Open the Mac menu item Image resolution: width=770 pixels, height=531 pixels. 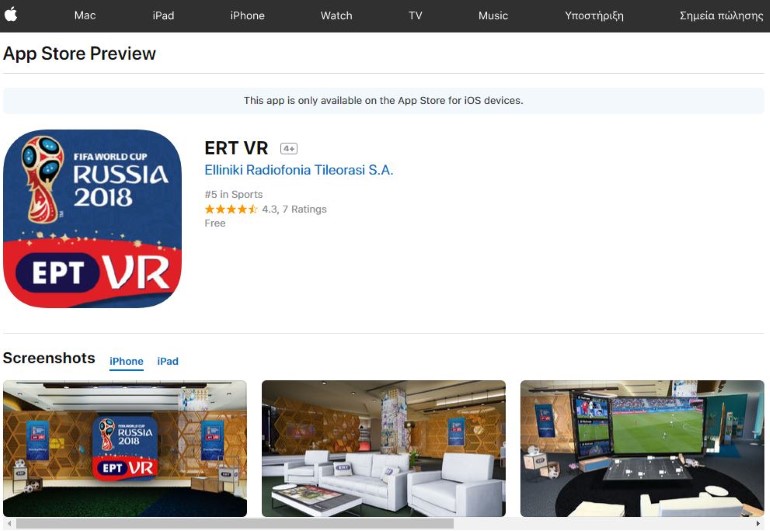click(85, 16)
